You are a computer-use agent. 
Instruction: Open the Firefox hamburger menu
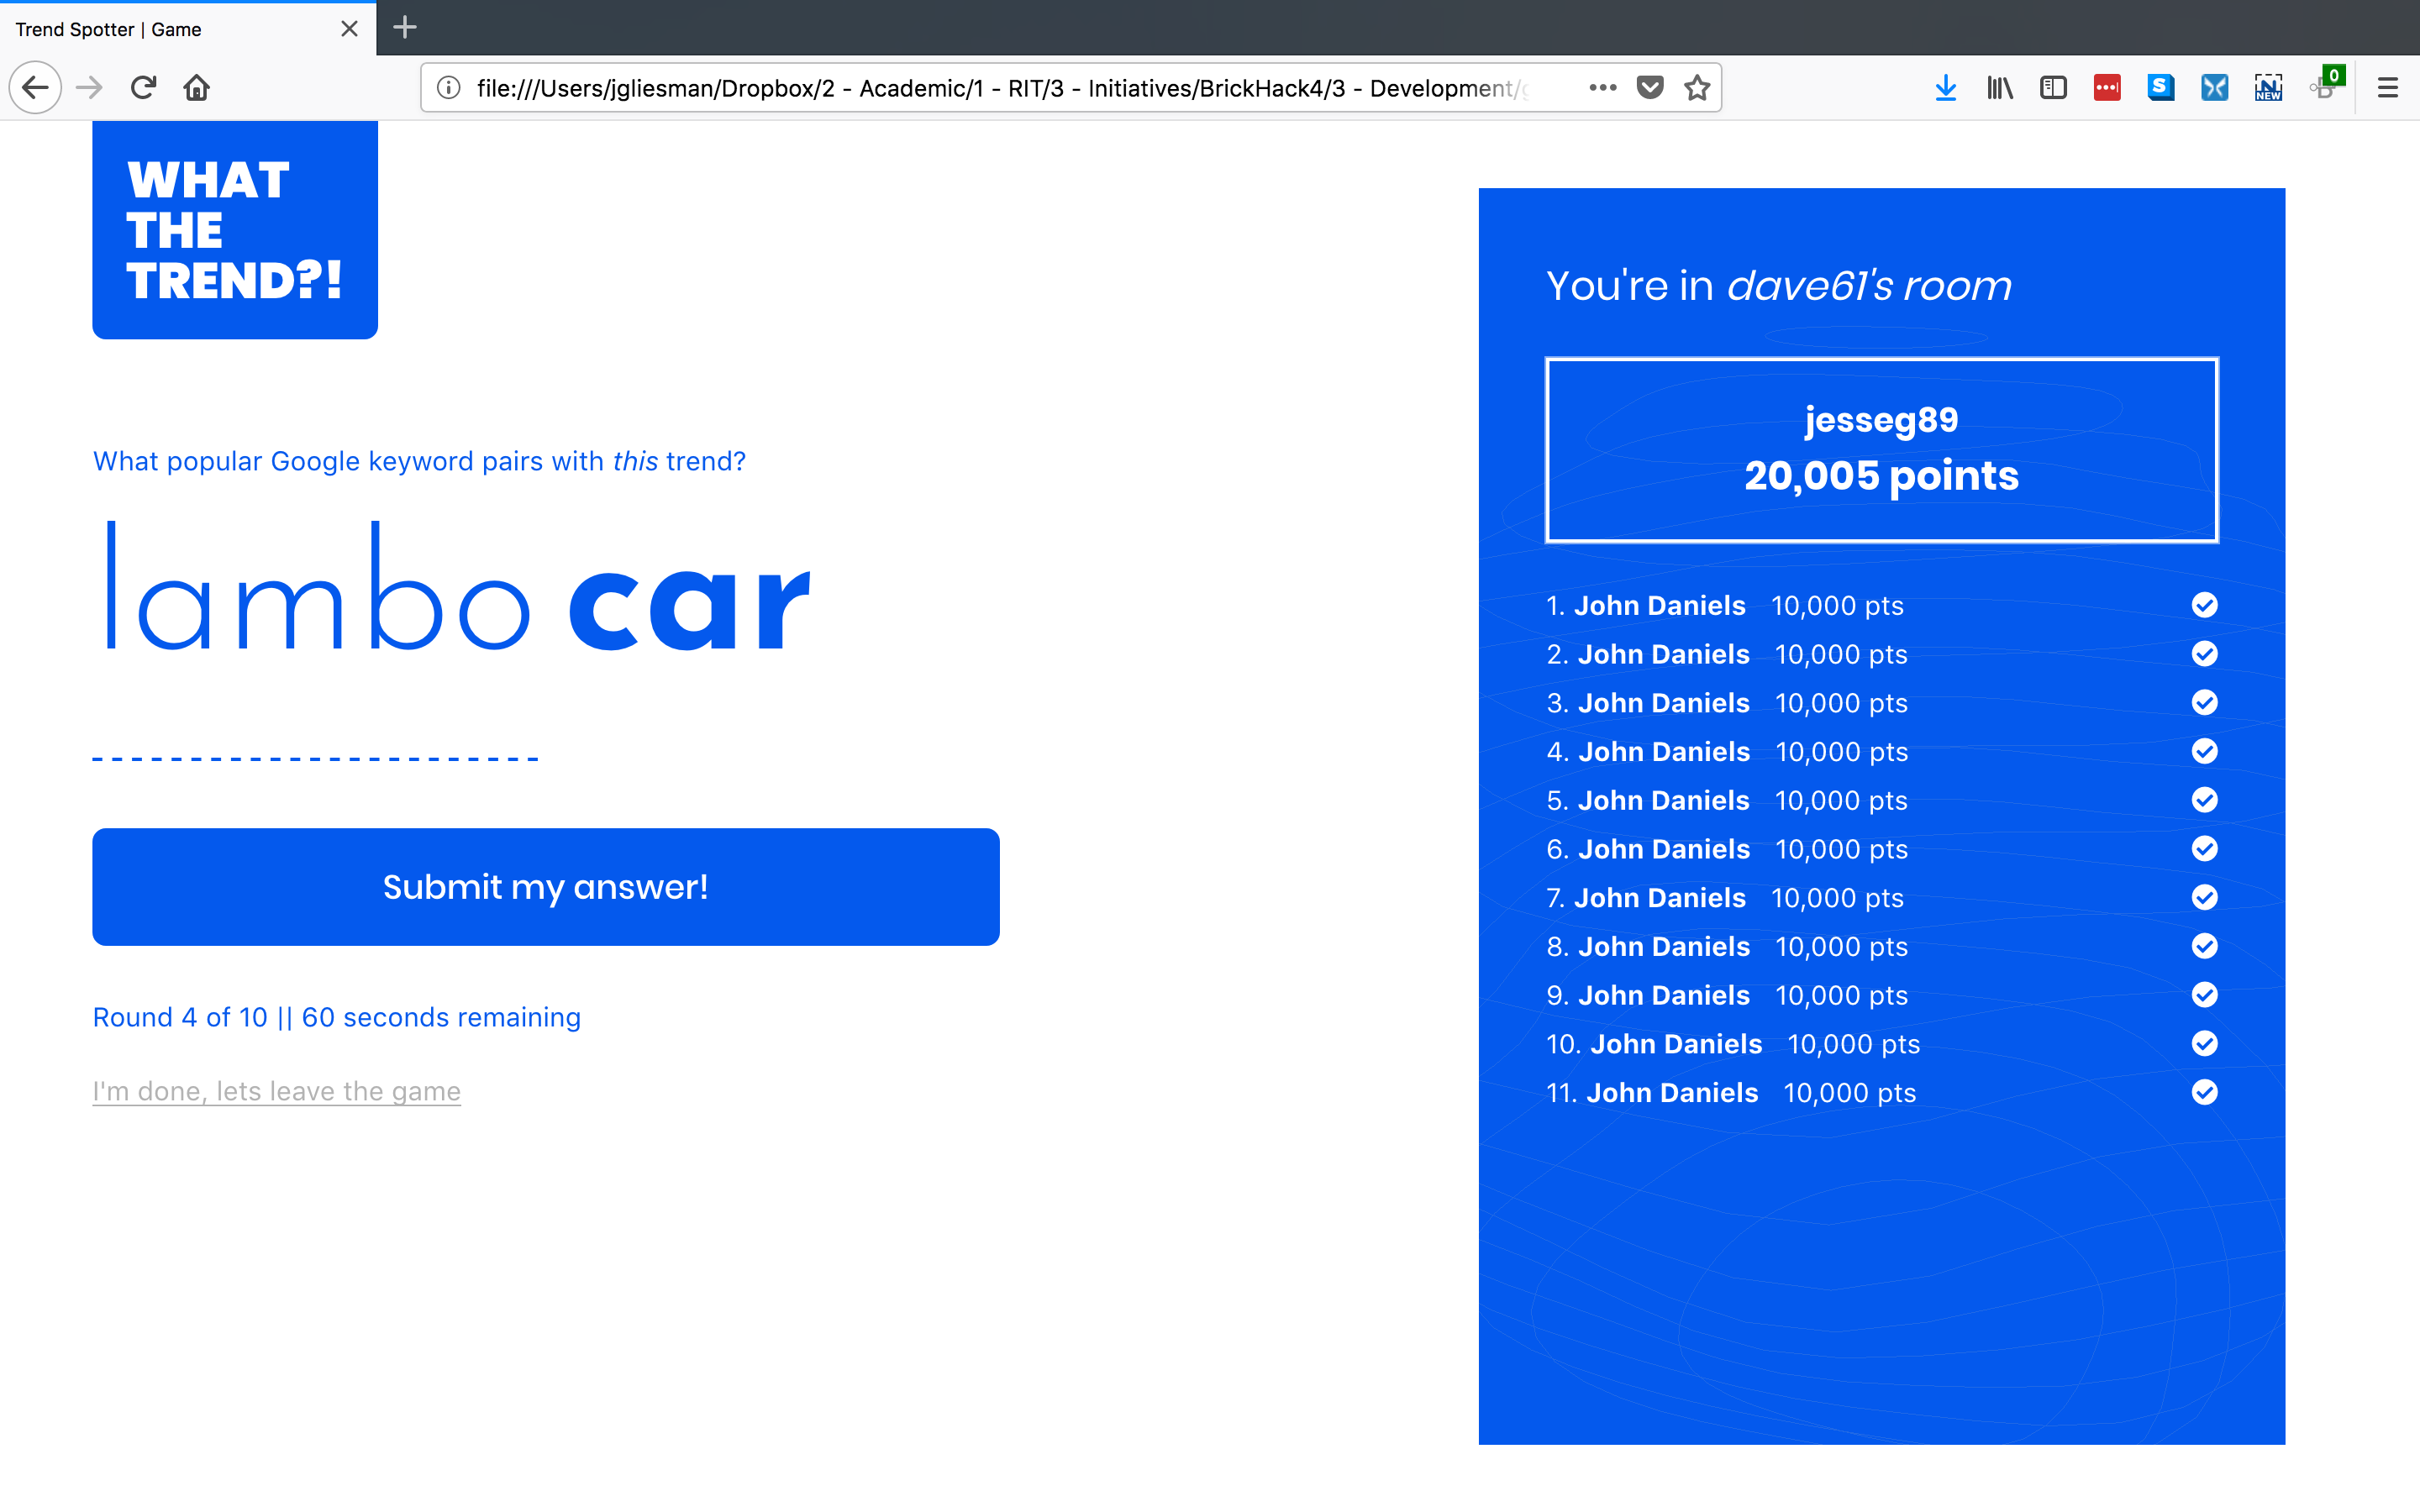click(2388, 88)
